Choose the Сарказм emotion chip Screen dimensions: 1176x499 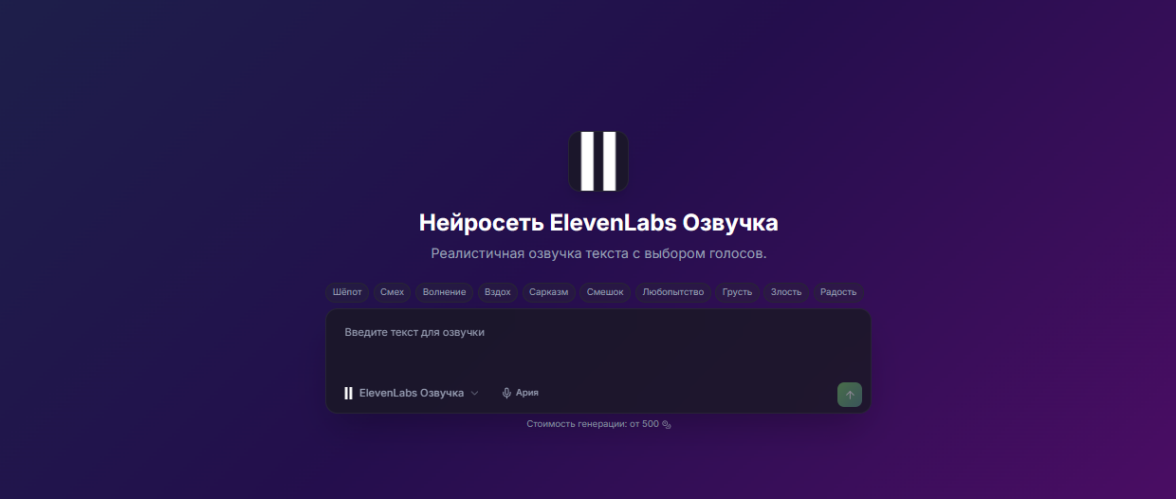[x=548, y=292]
